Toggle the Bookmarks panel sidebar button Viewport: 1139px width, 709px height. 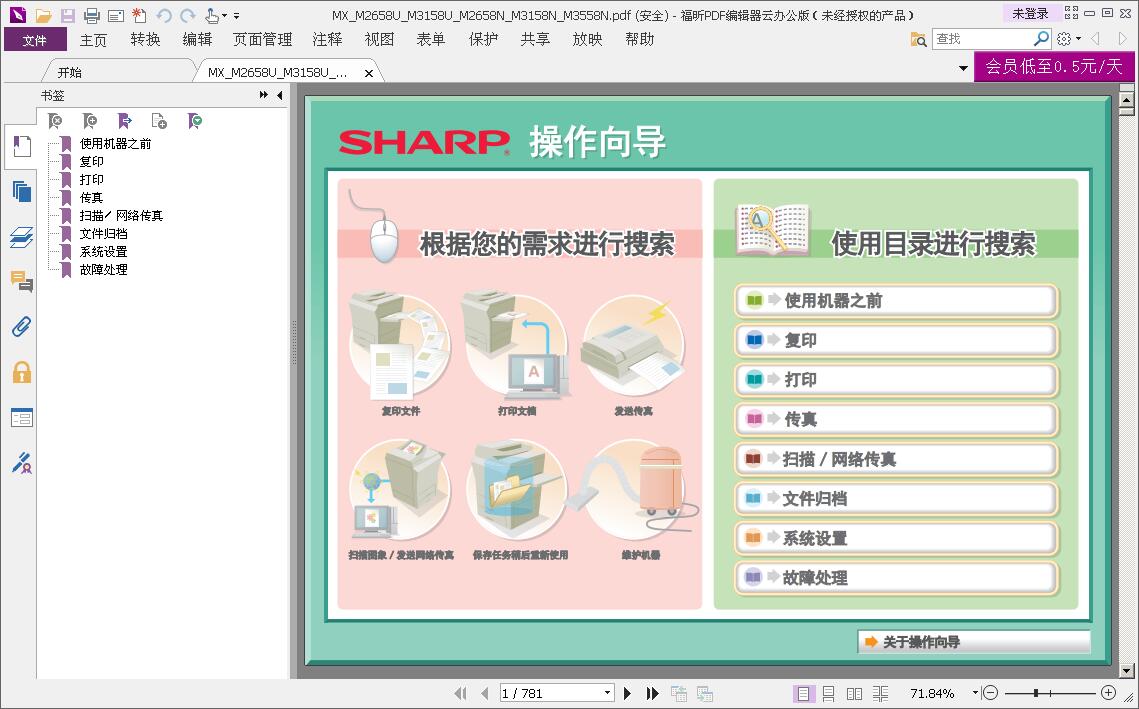coord(22,147)
